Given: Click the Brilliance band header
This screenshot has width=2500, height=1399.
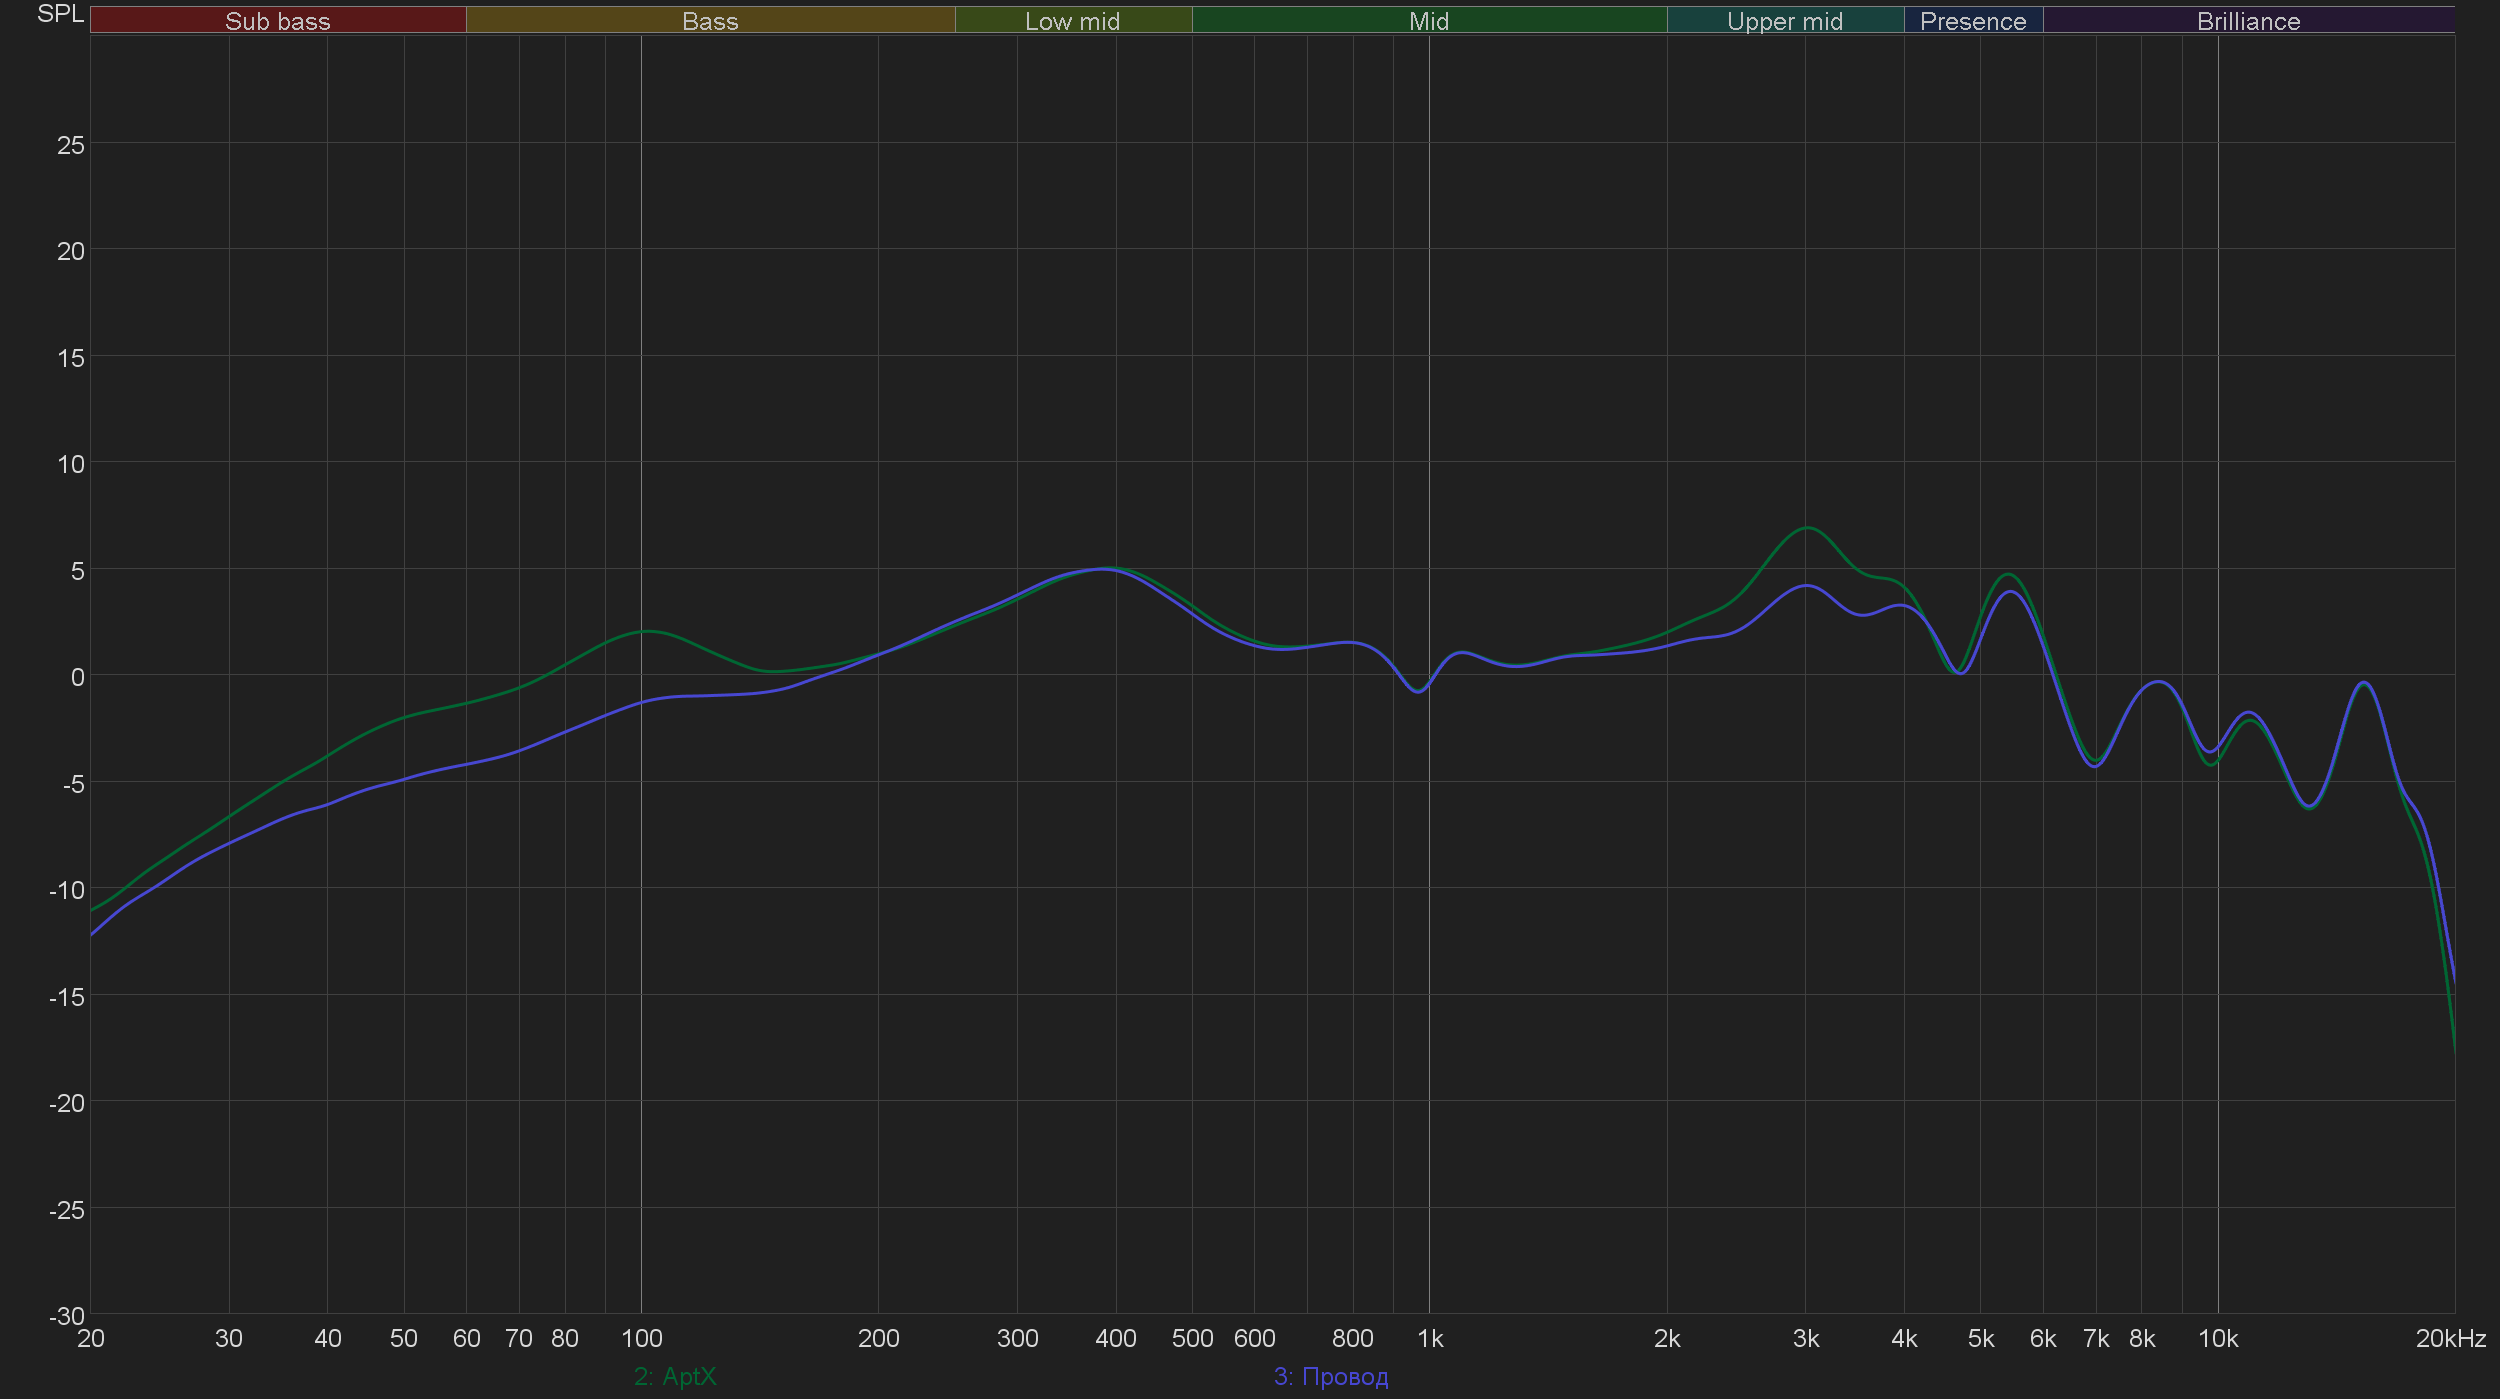Looking at the screenshot, I should [x=2248, y=21].
